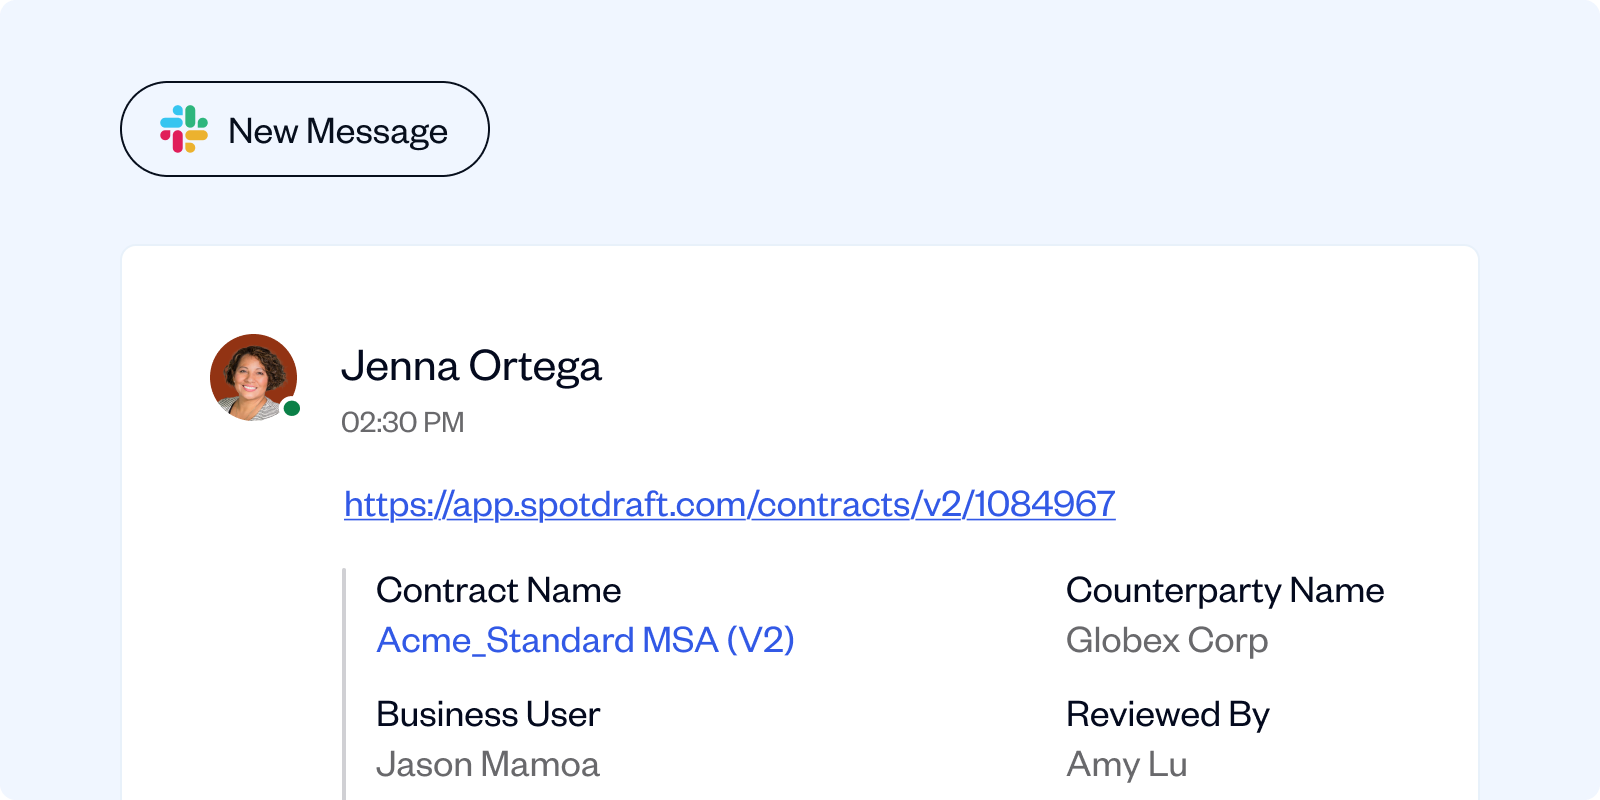Image resolution: width=1600 pixels, height=800 pixels.
Task: Click the Contract Name field label
Action: tap(498, 590)
